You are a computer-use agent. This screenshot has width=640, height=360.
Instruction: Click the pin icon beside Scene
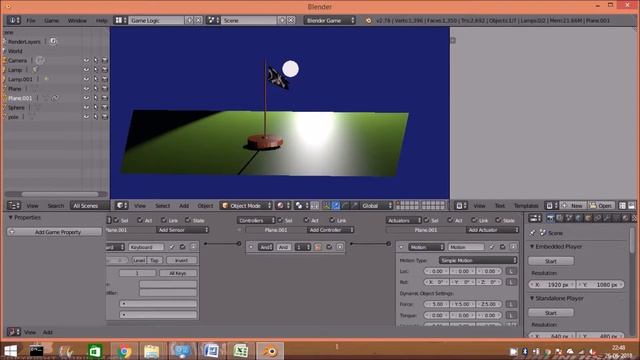(x=533, y=233)
